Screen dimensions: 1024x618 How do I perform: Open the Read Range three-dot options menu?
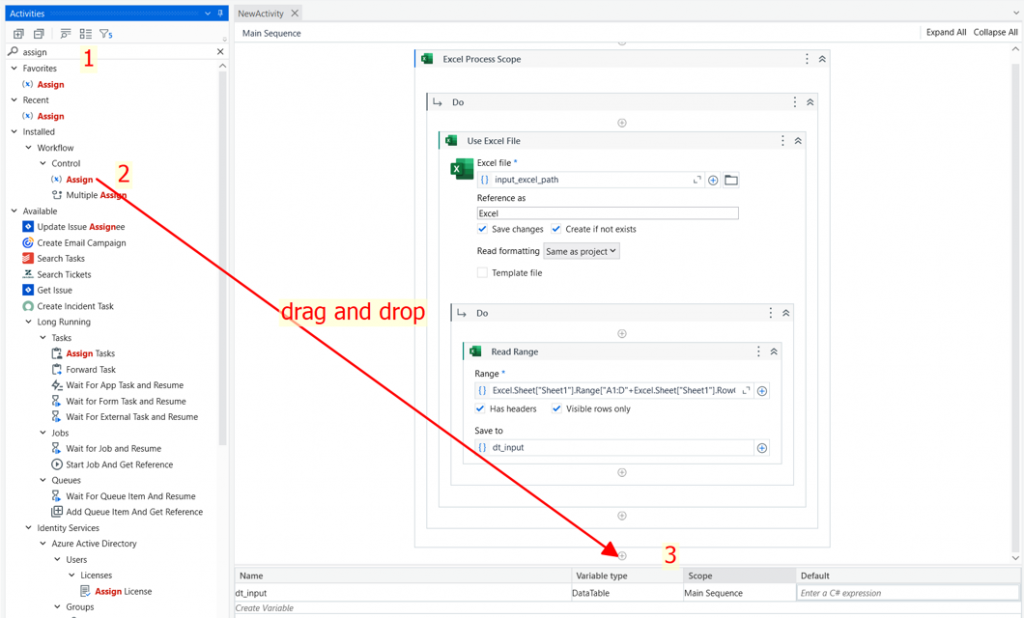[x=759, y=351]
